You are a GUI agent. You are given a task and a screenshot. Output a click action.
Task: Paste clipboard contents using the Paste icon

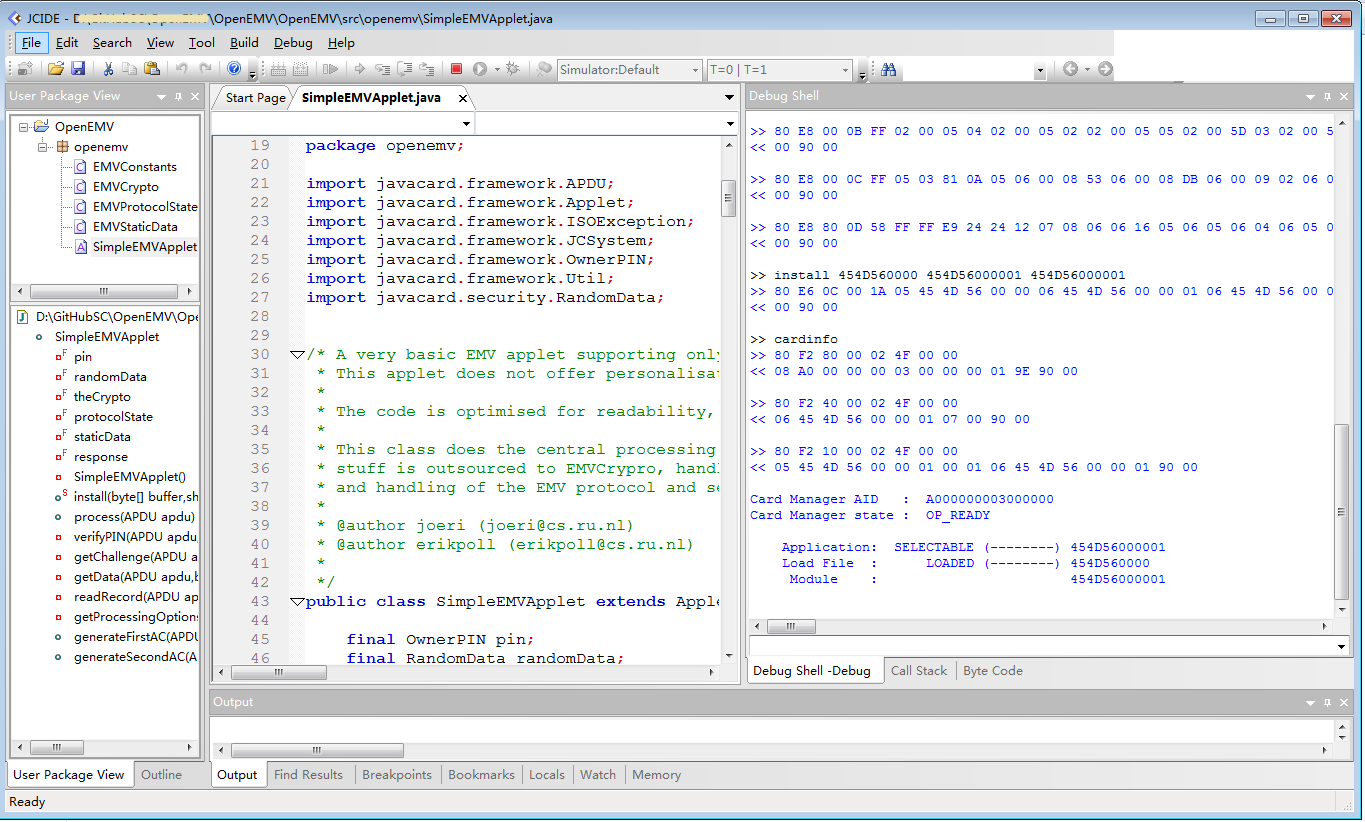point(151,69)
